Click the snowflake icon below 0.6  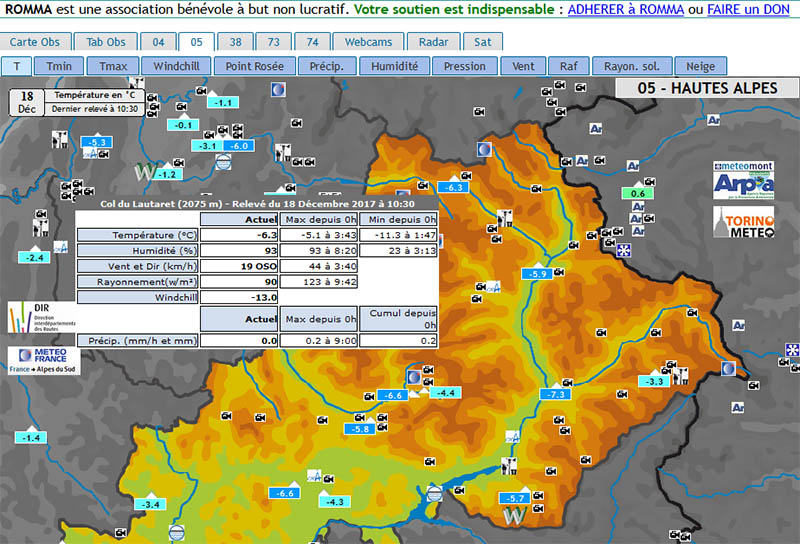(623, 250)
